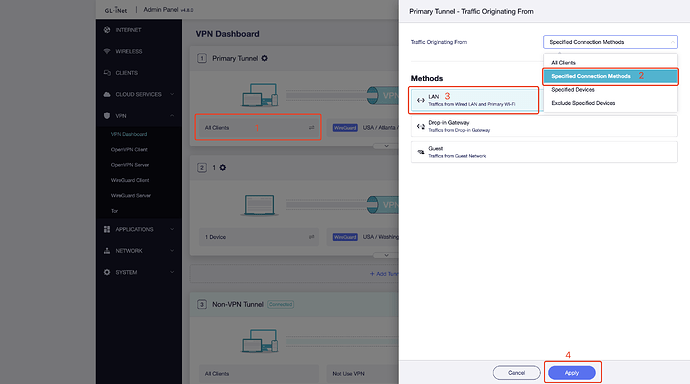
Task: Click the Applications grid icon
Action: tap(107, 229)
